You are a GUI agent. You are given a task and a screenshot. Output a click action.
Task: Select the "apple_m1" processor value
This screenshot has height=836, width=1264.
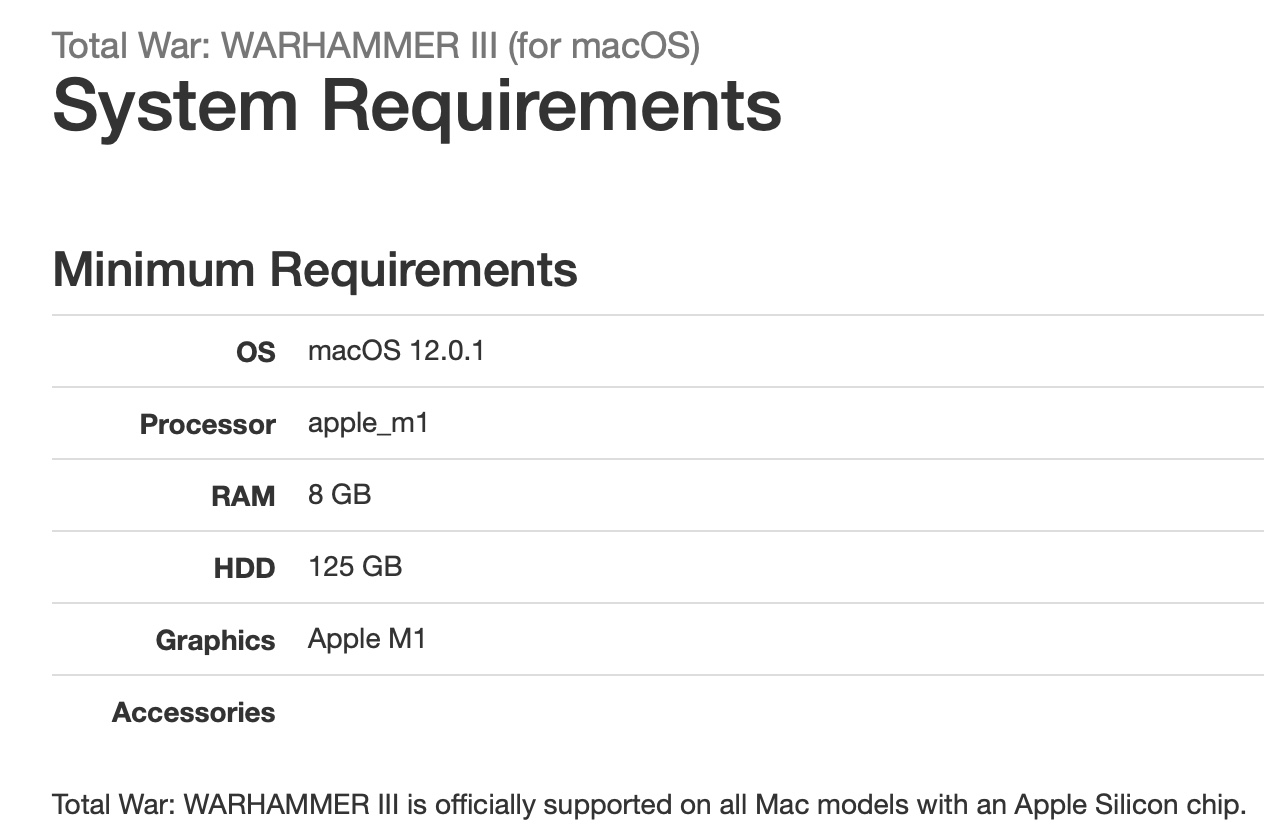[368, 423]
